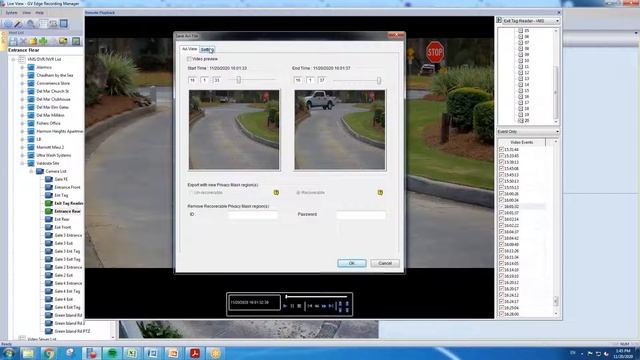Open the System menu
Image resolution: width=640 pixels, height=360 pixels.
pyautogui.click(x=11, y=13)
